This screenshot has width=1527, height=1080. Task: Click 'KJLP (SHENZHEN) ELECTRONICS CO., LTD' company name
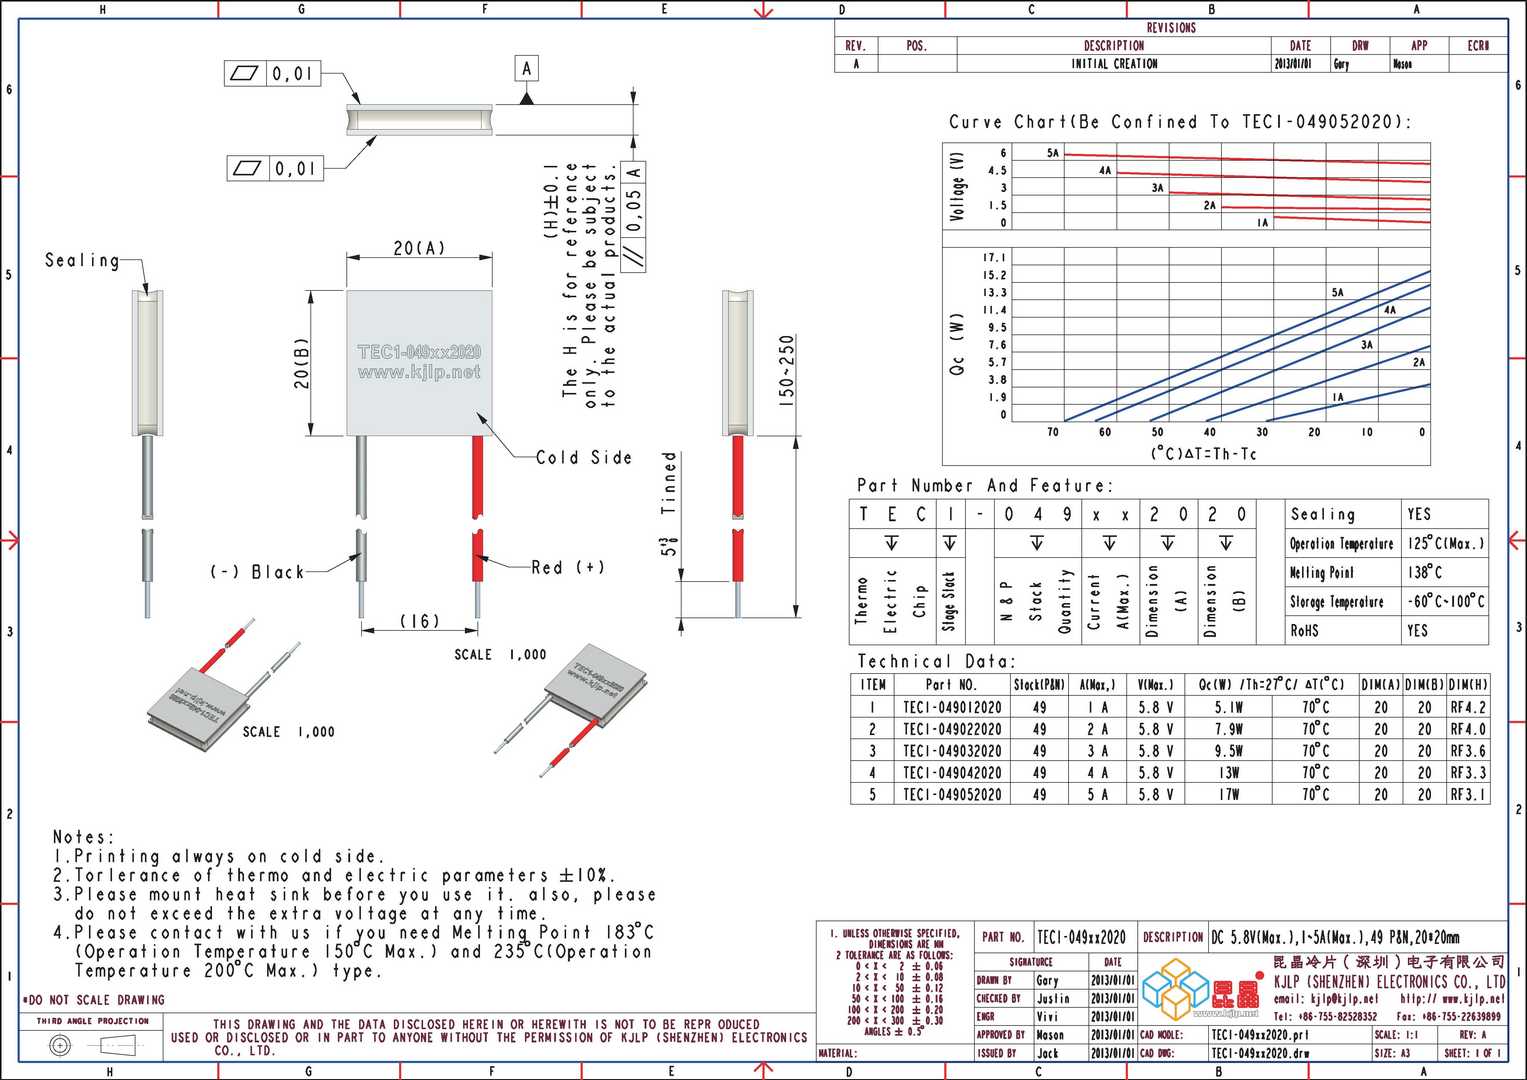pos(1389,981)
